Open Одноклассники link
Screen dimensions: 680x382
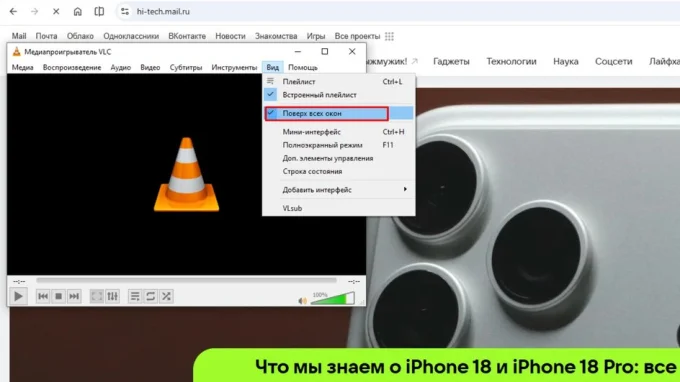point(131,36)
